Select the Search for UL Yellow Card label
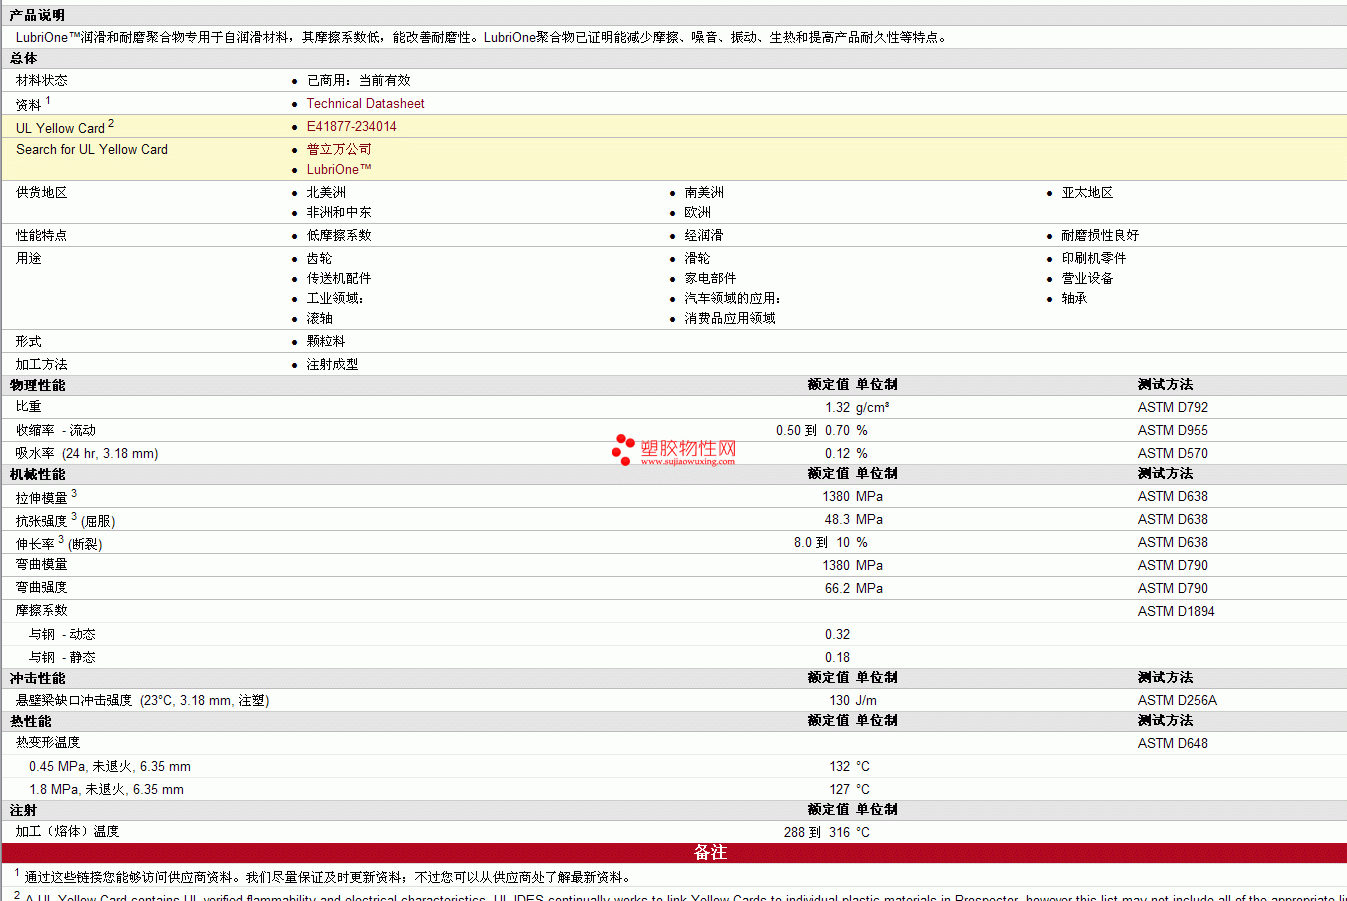1347x901 pixels. tap(92, 149)
